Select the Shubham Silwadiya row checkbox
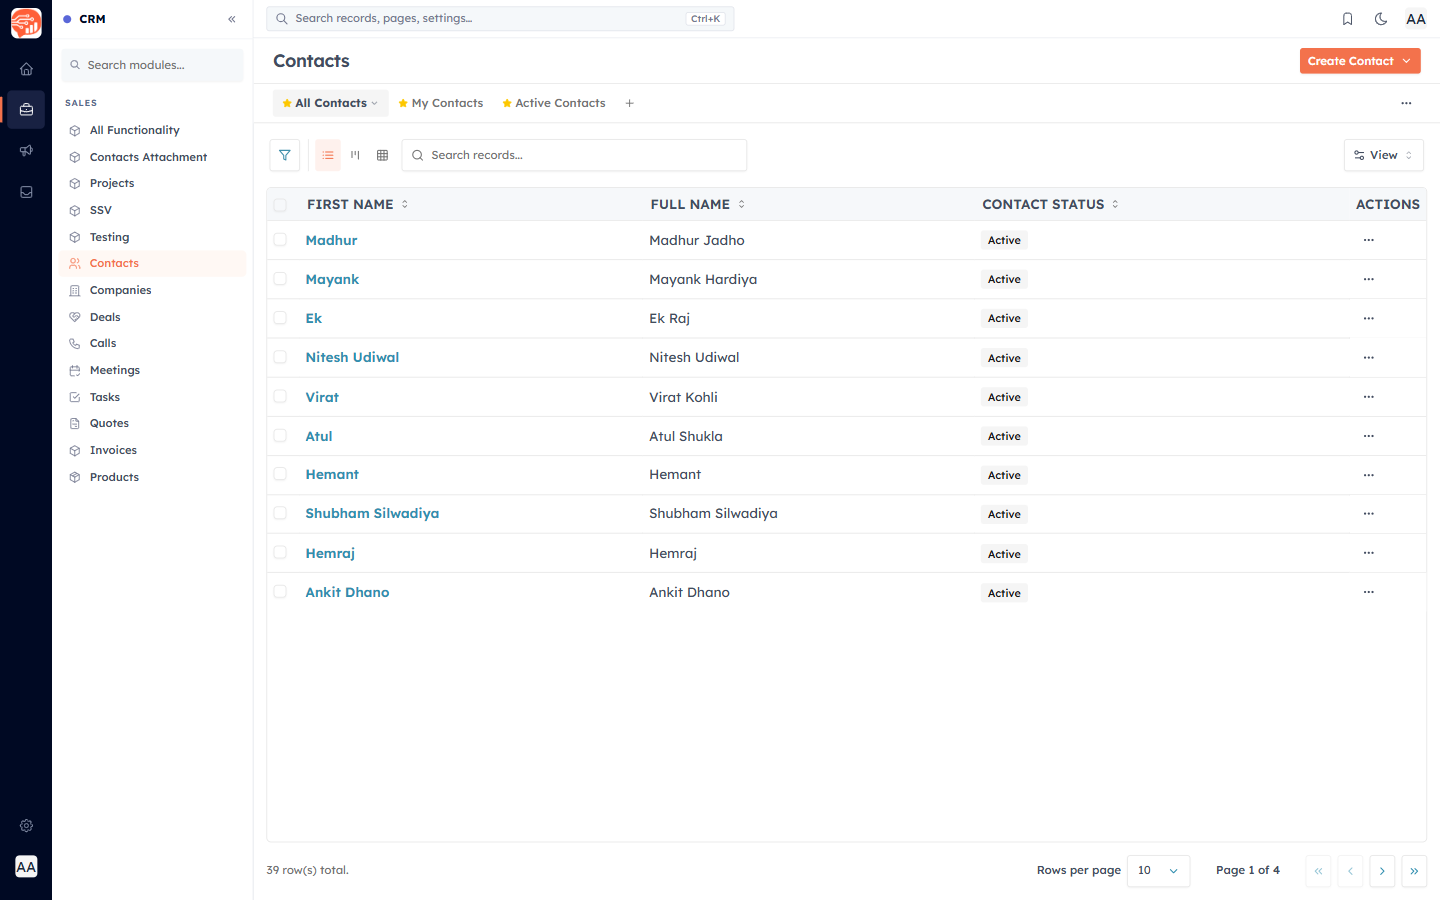The height and width of the screenshot is (900, 1440). coord(280,513)
